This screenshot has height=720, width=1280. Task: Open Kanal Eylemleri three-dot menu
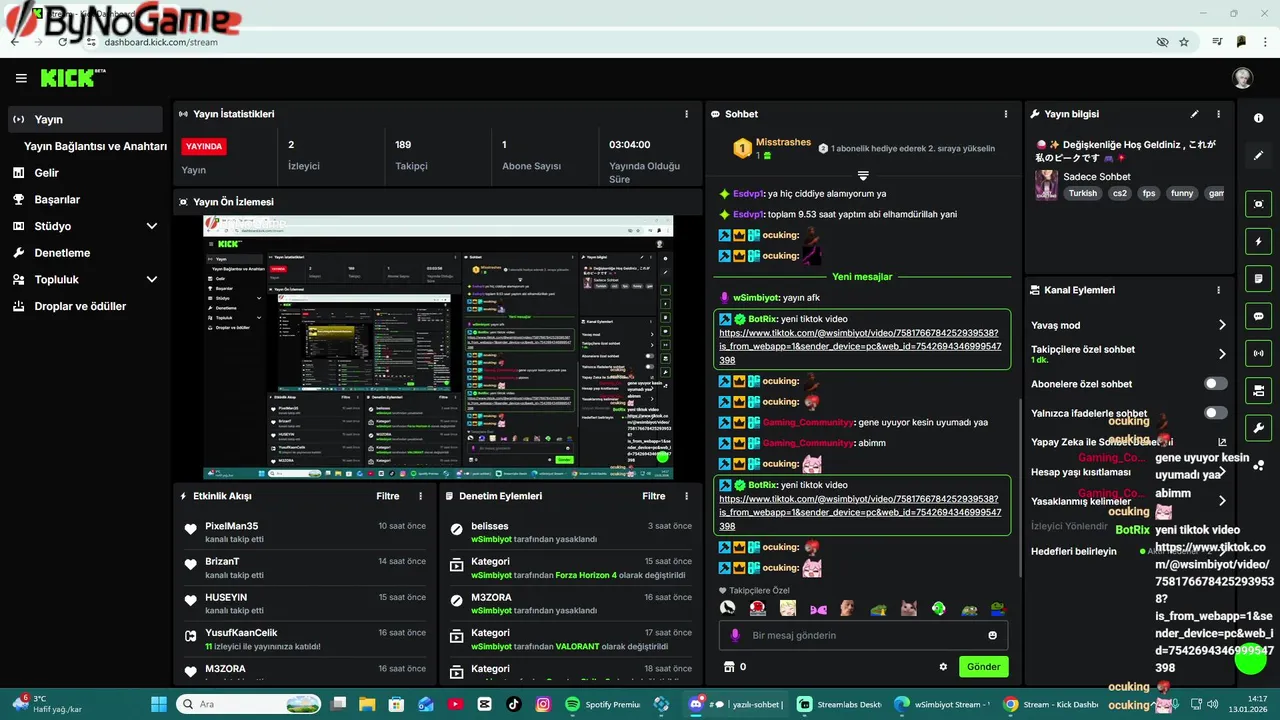pyautogui.click(x=1218, y=290)
